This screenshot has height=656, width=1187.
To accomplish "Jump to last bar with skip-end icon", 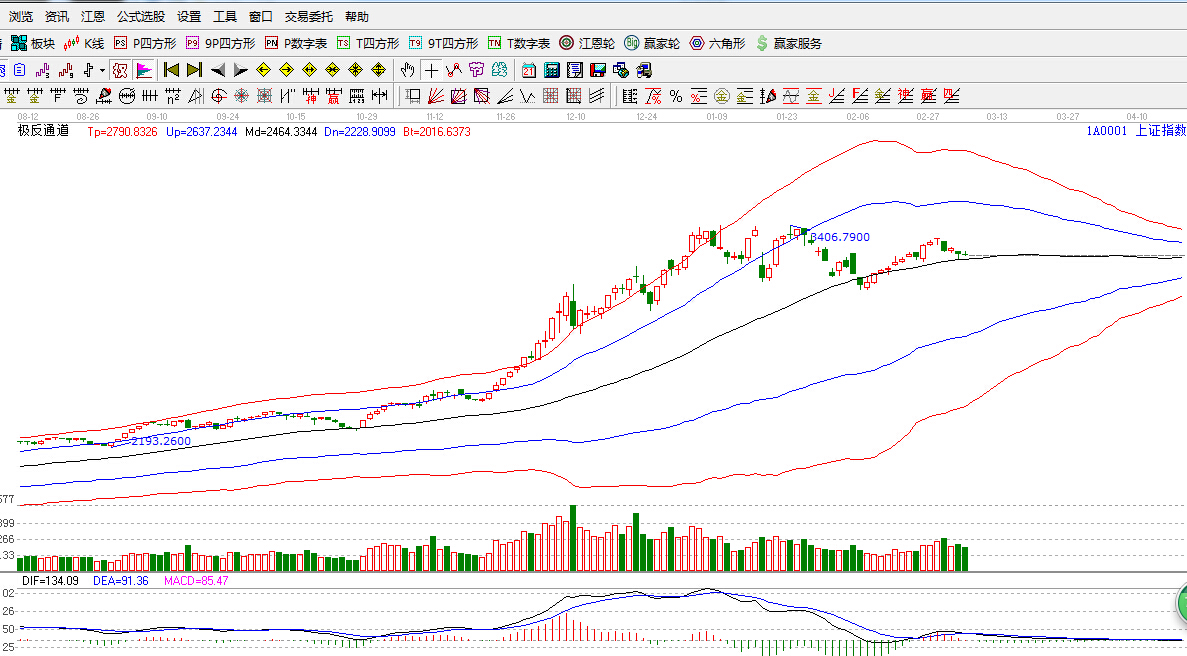I will tap(194, 70).
